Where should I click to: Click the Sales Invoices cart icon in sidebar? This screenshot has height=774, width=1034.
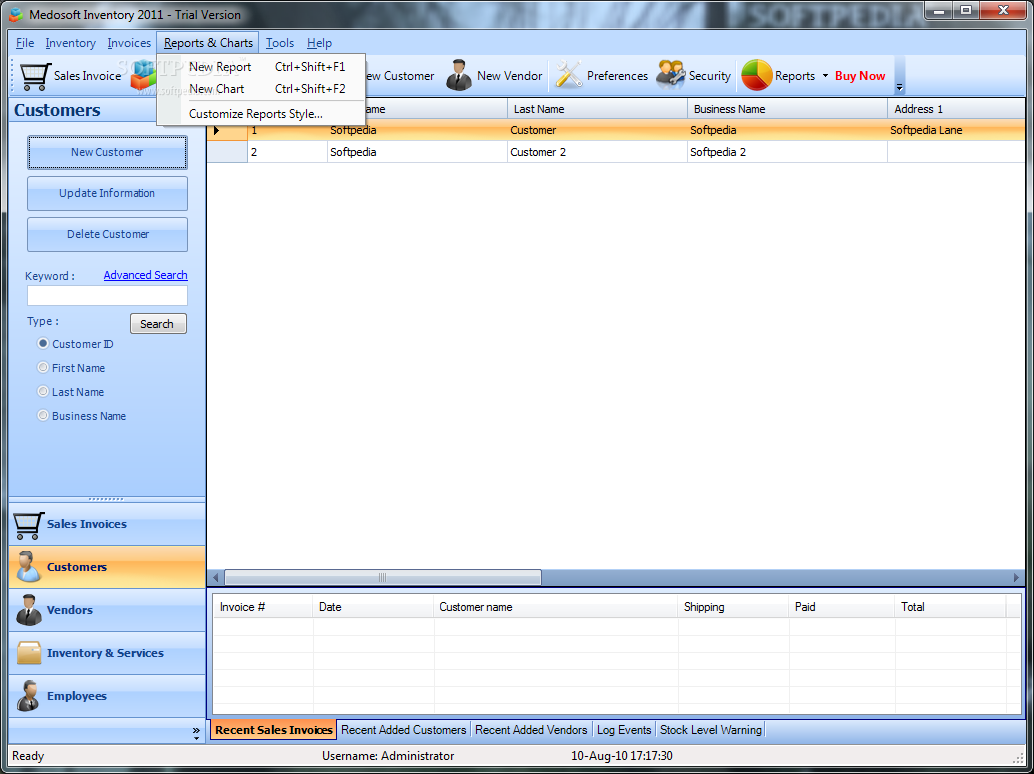(28, 525)
